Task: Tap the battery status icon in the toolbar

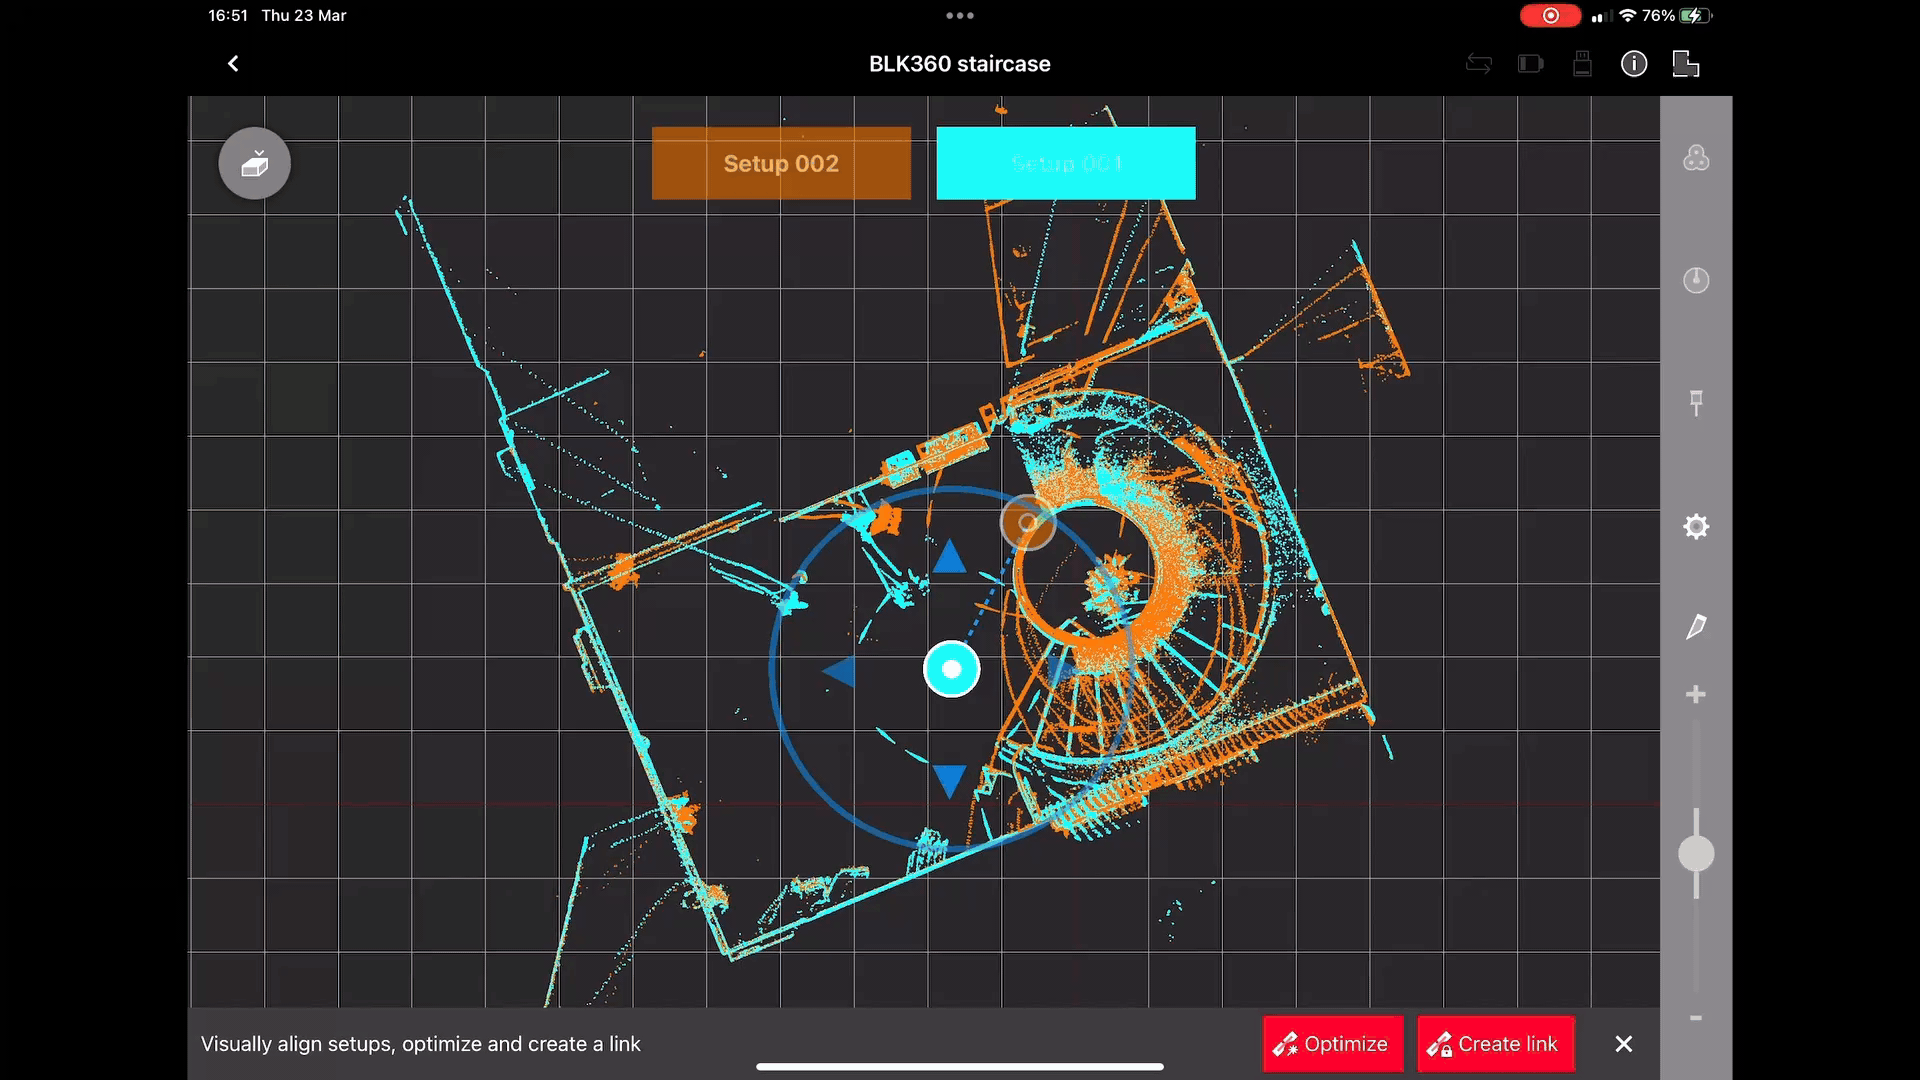Action: (1530, 63)
